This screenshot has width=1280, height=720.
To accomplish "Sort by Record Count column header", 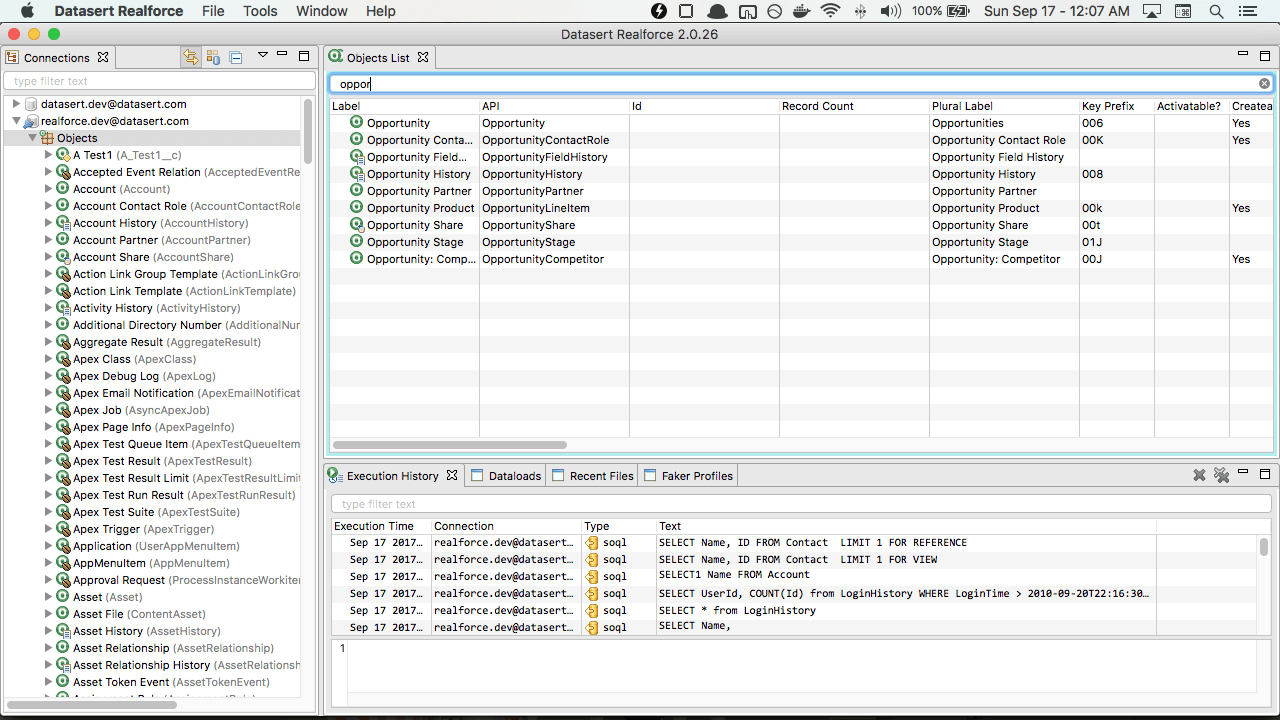I will 854,106.
